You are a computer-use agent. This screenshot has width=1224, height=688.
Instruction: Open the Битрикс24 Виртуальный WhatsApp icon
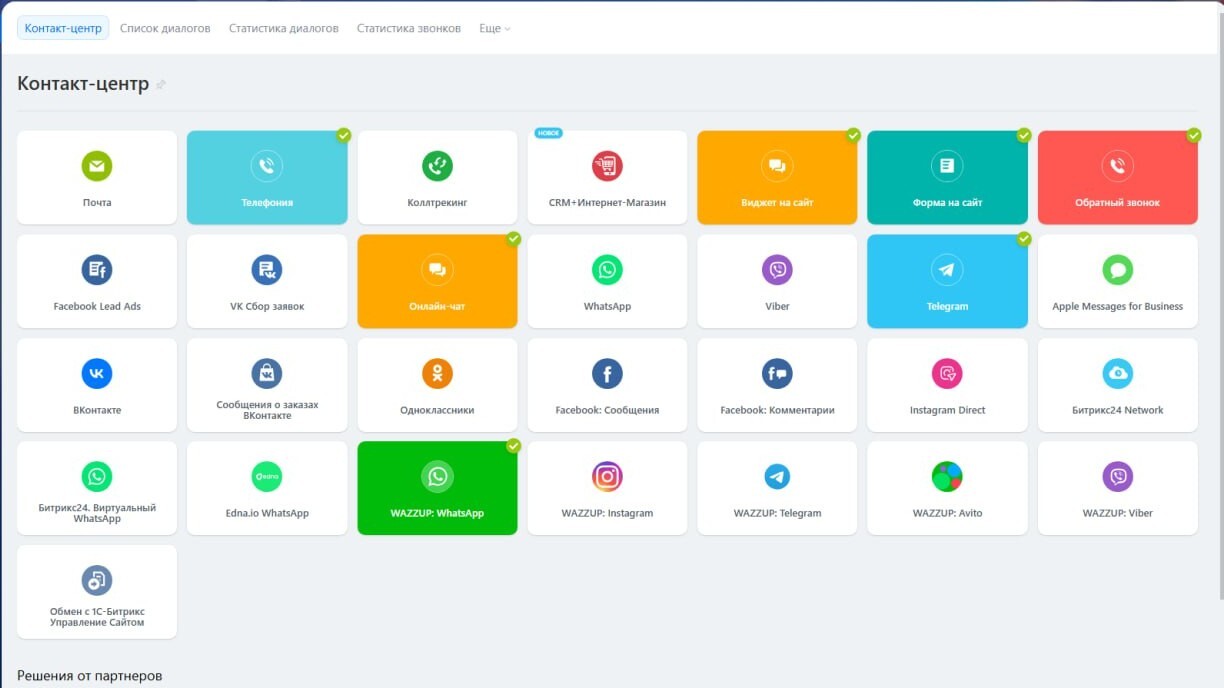coord(97,477)
